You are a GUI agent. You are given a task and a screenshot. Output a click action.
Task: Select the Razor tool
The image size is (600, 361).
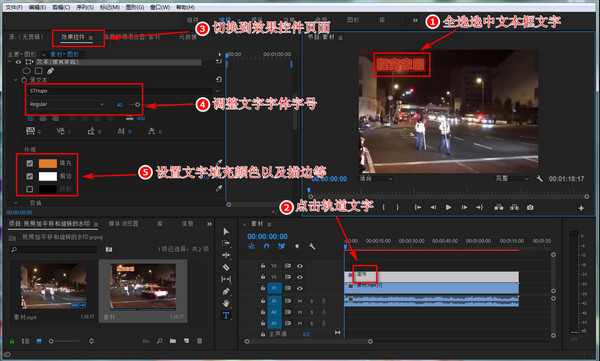click(x=226, y=267)
